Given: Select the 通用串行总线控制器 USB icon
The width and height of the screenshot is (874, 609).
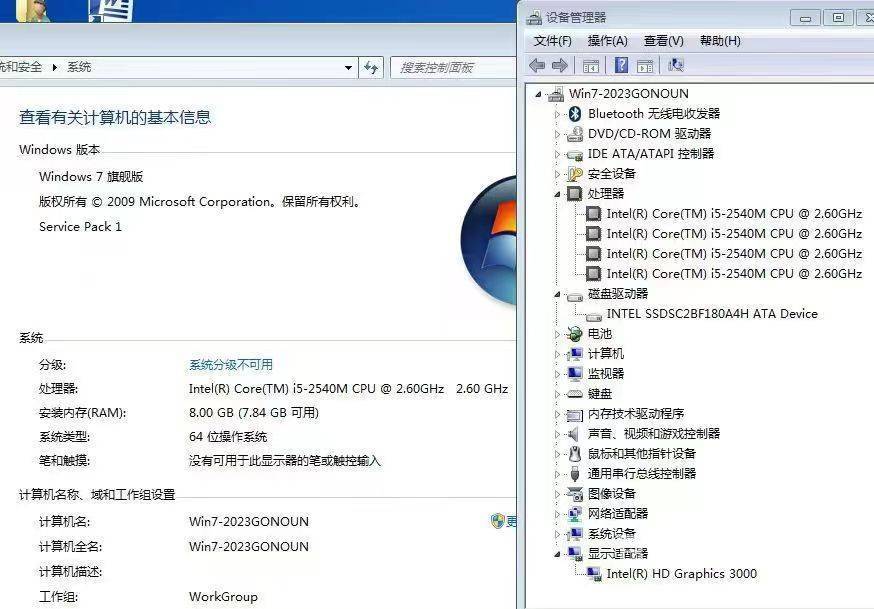Looking at the screenshot, I should pos(575,474).
